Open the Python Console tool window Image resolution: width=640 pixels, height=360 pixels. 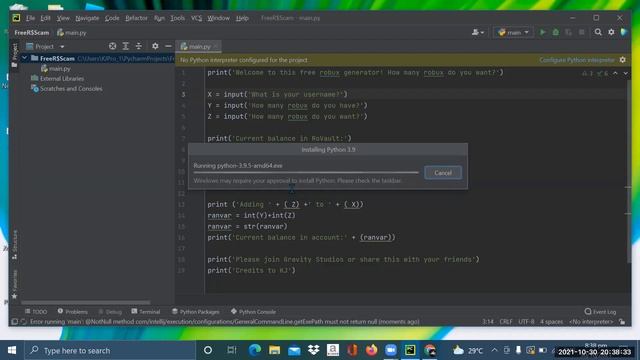[x=253, y=311]
